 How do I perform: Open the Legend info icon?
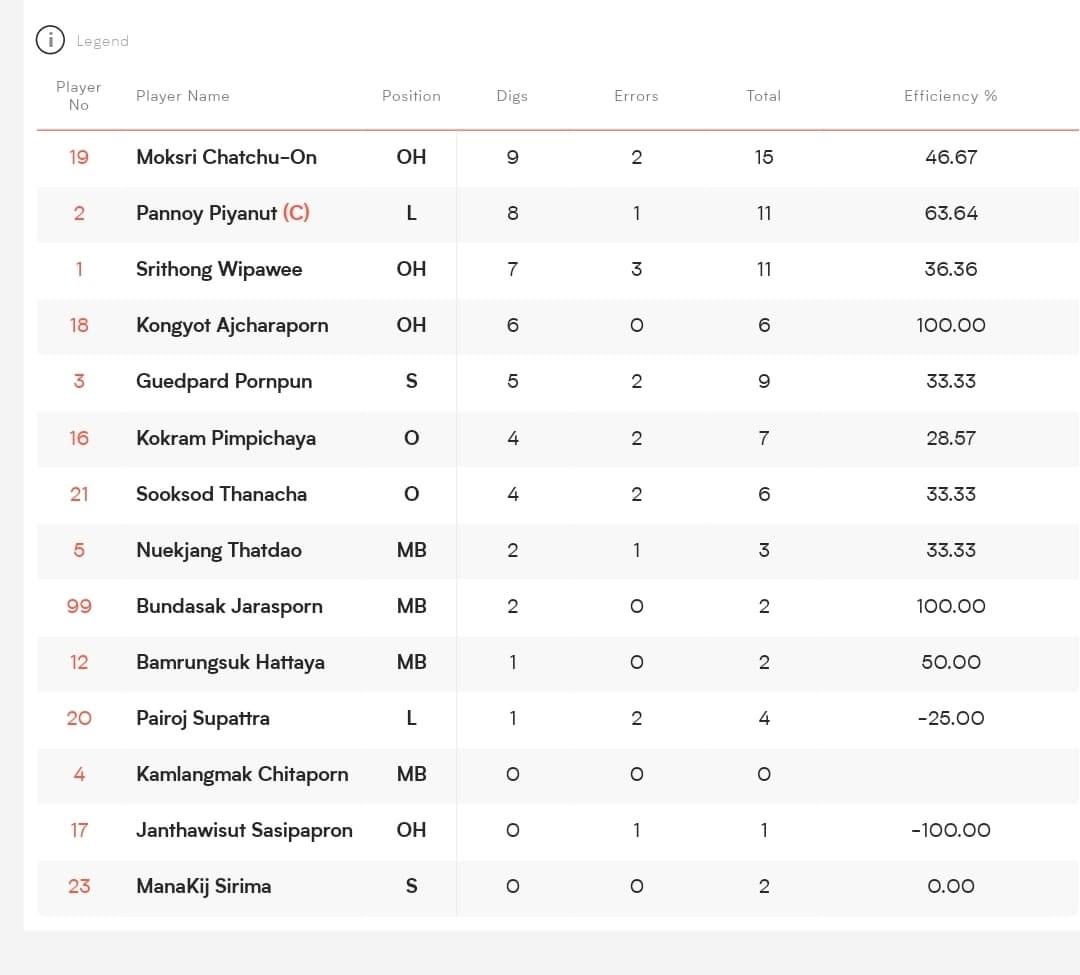tap(50, 40)
